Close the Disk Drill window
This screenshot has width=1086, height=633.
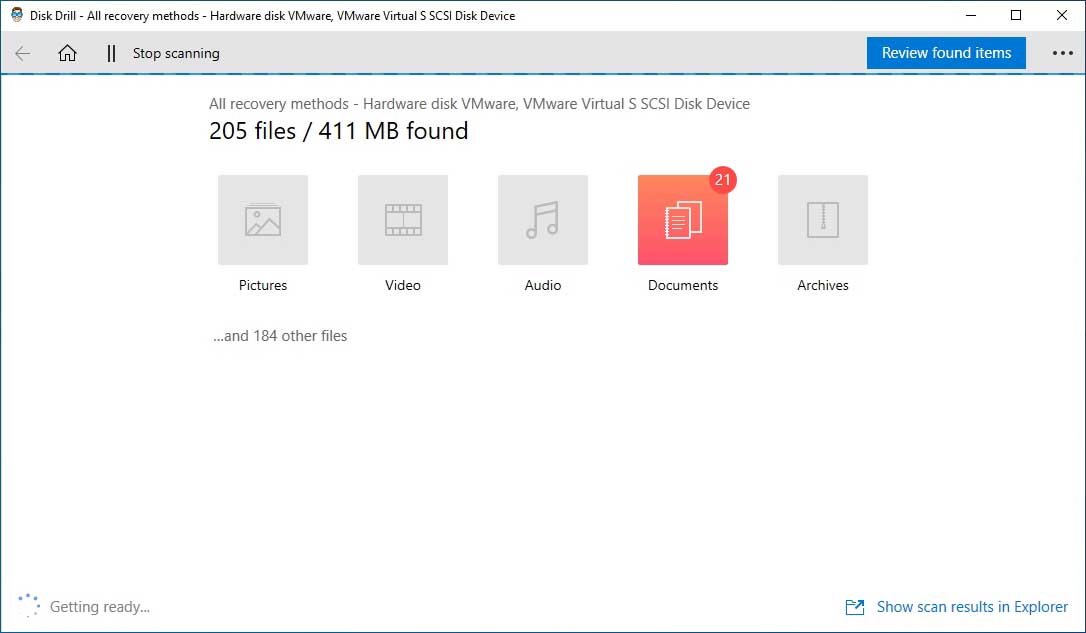(x=1062, y=15)
